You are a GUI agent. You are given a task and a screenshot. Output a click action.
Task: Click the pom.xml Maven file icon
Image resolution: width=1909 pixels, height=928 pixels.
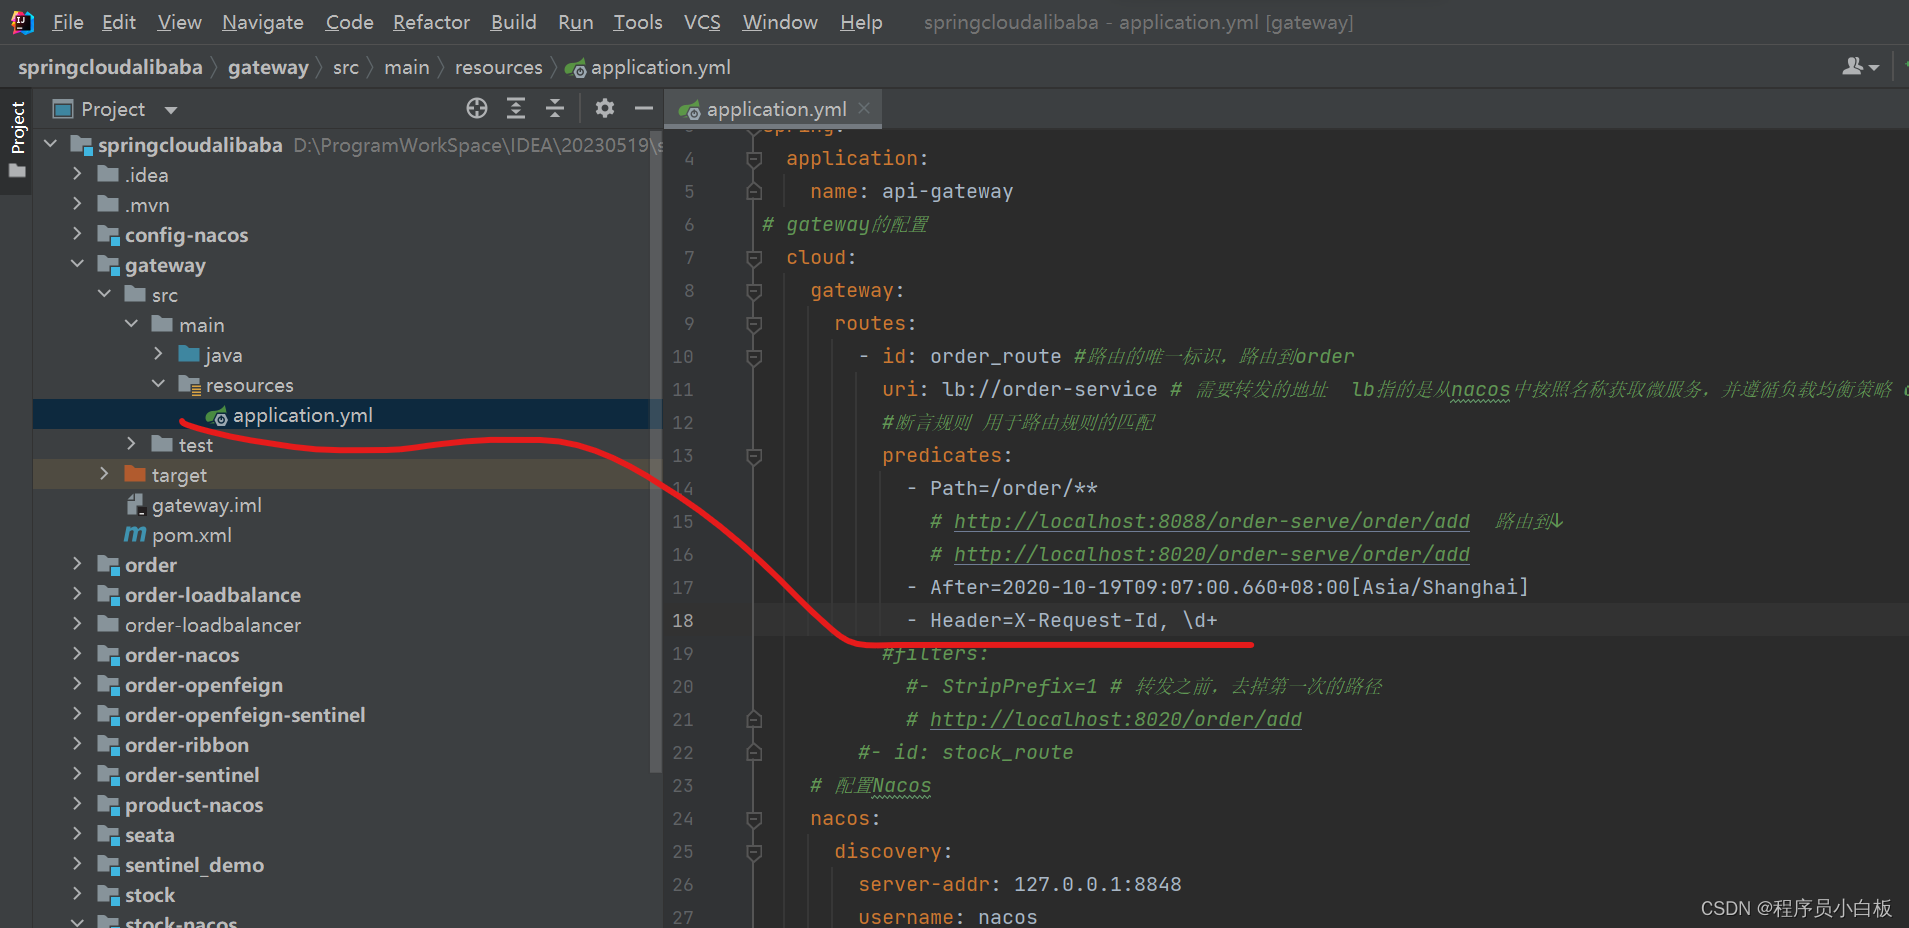tap(135, 535)
